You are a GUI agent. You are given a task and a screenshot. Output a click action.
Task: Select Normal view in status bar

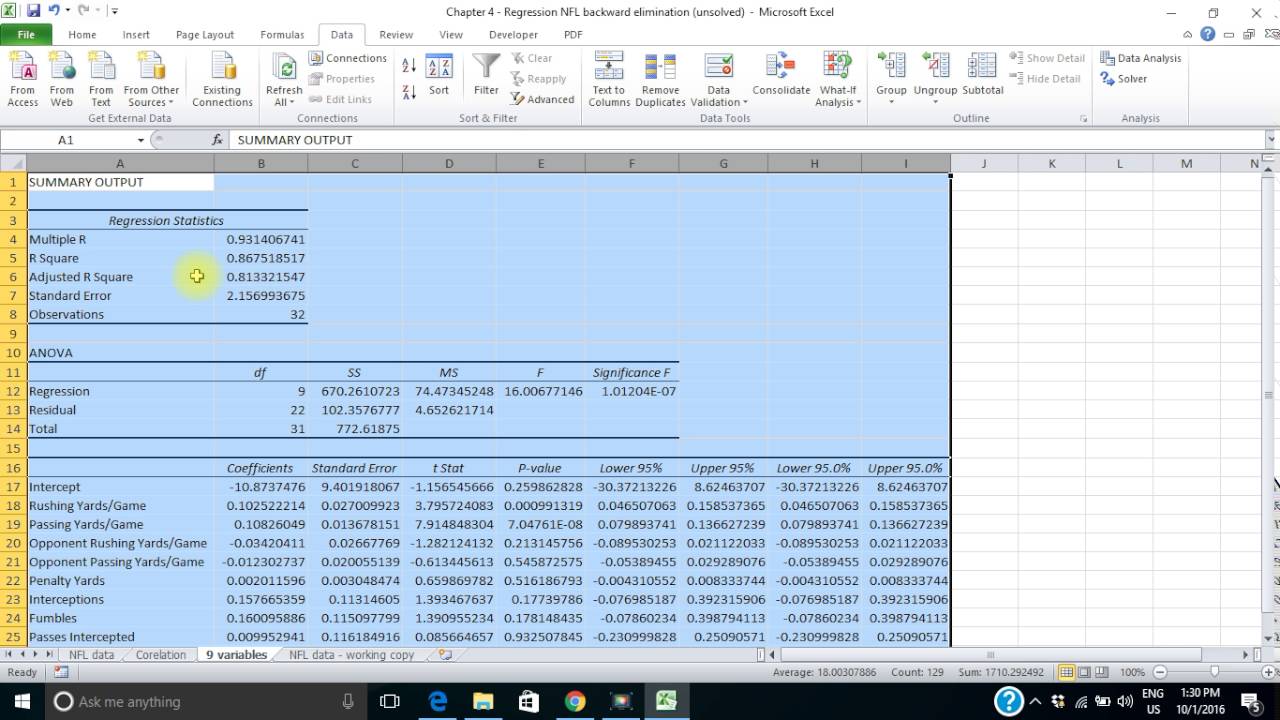coord(1068,672)
